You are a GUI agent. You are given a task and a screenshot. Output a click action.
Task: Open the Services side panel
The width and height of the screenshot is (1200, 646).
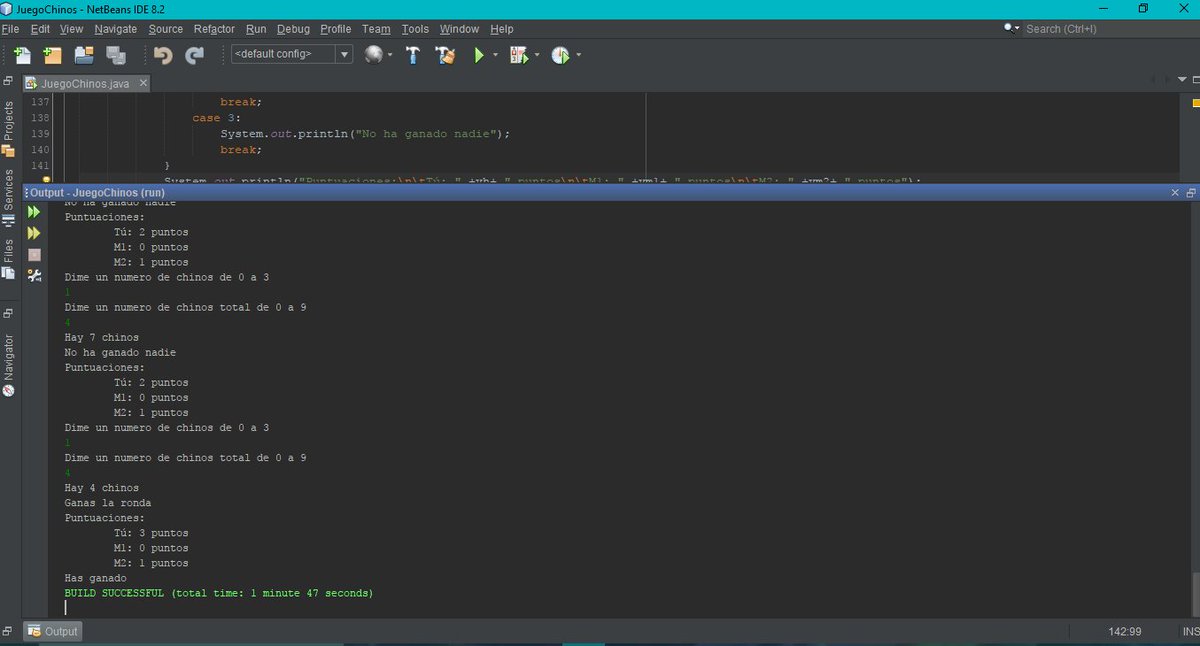tap(8, 198)
